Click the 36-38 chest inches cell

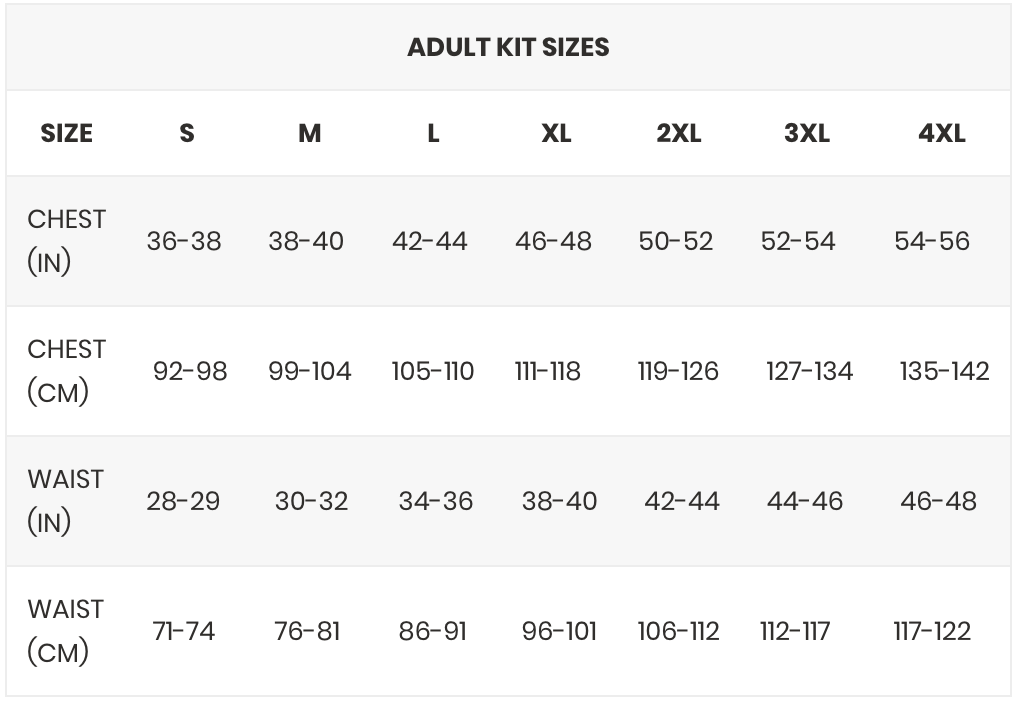pyautogui.click(x=184, y=241)
